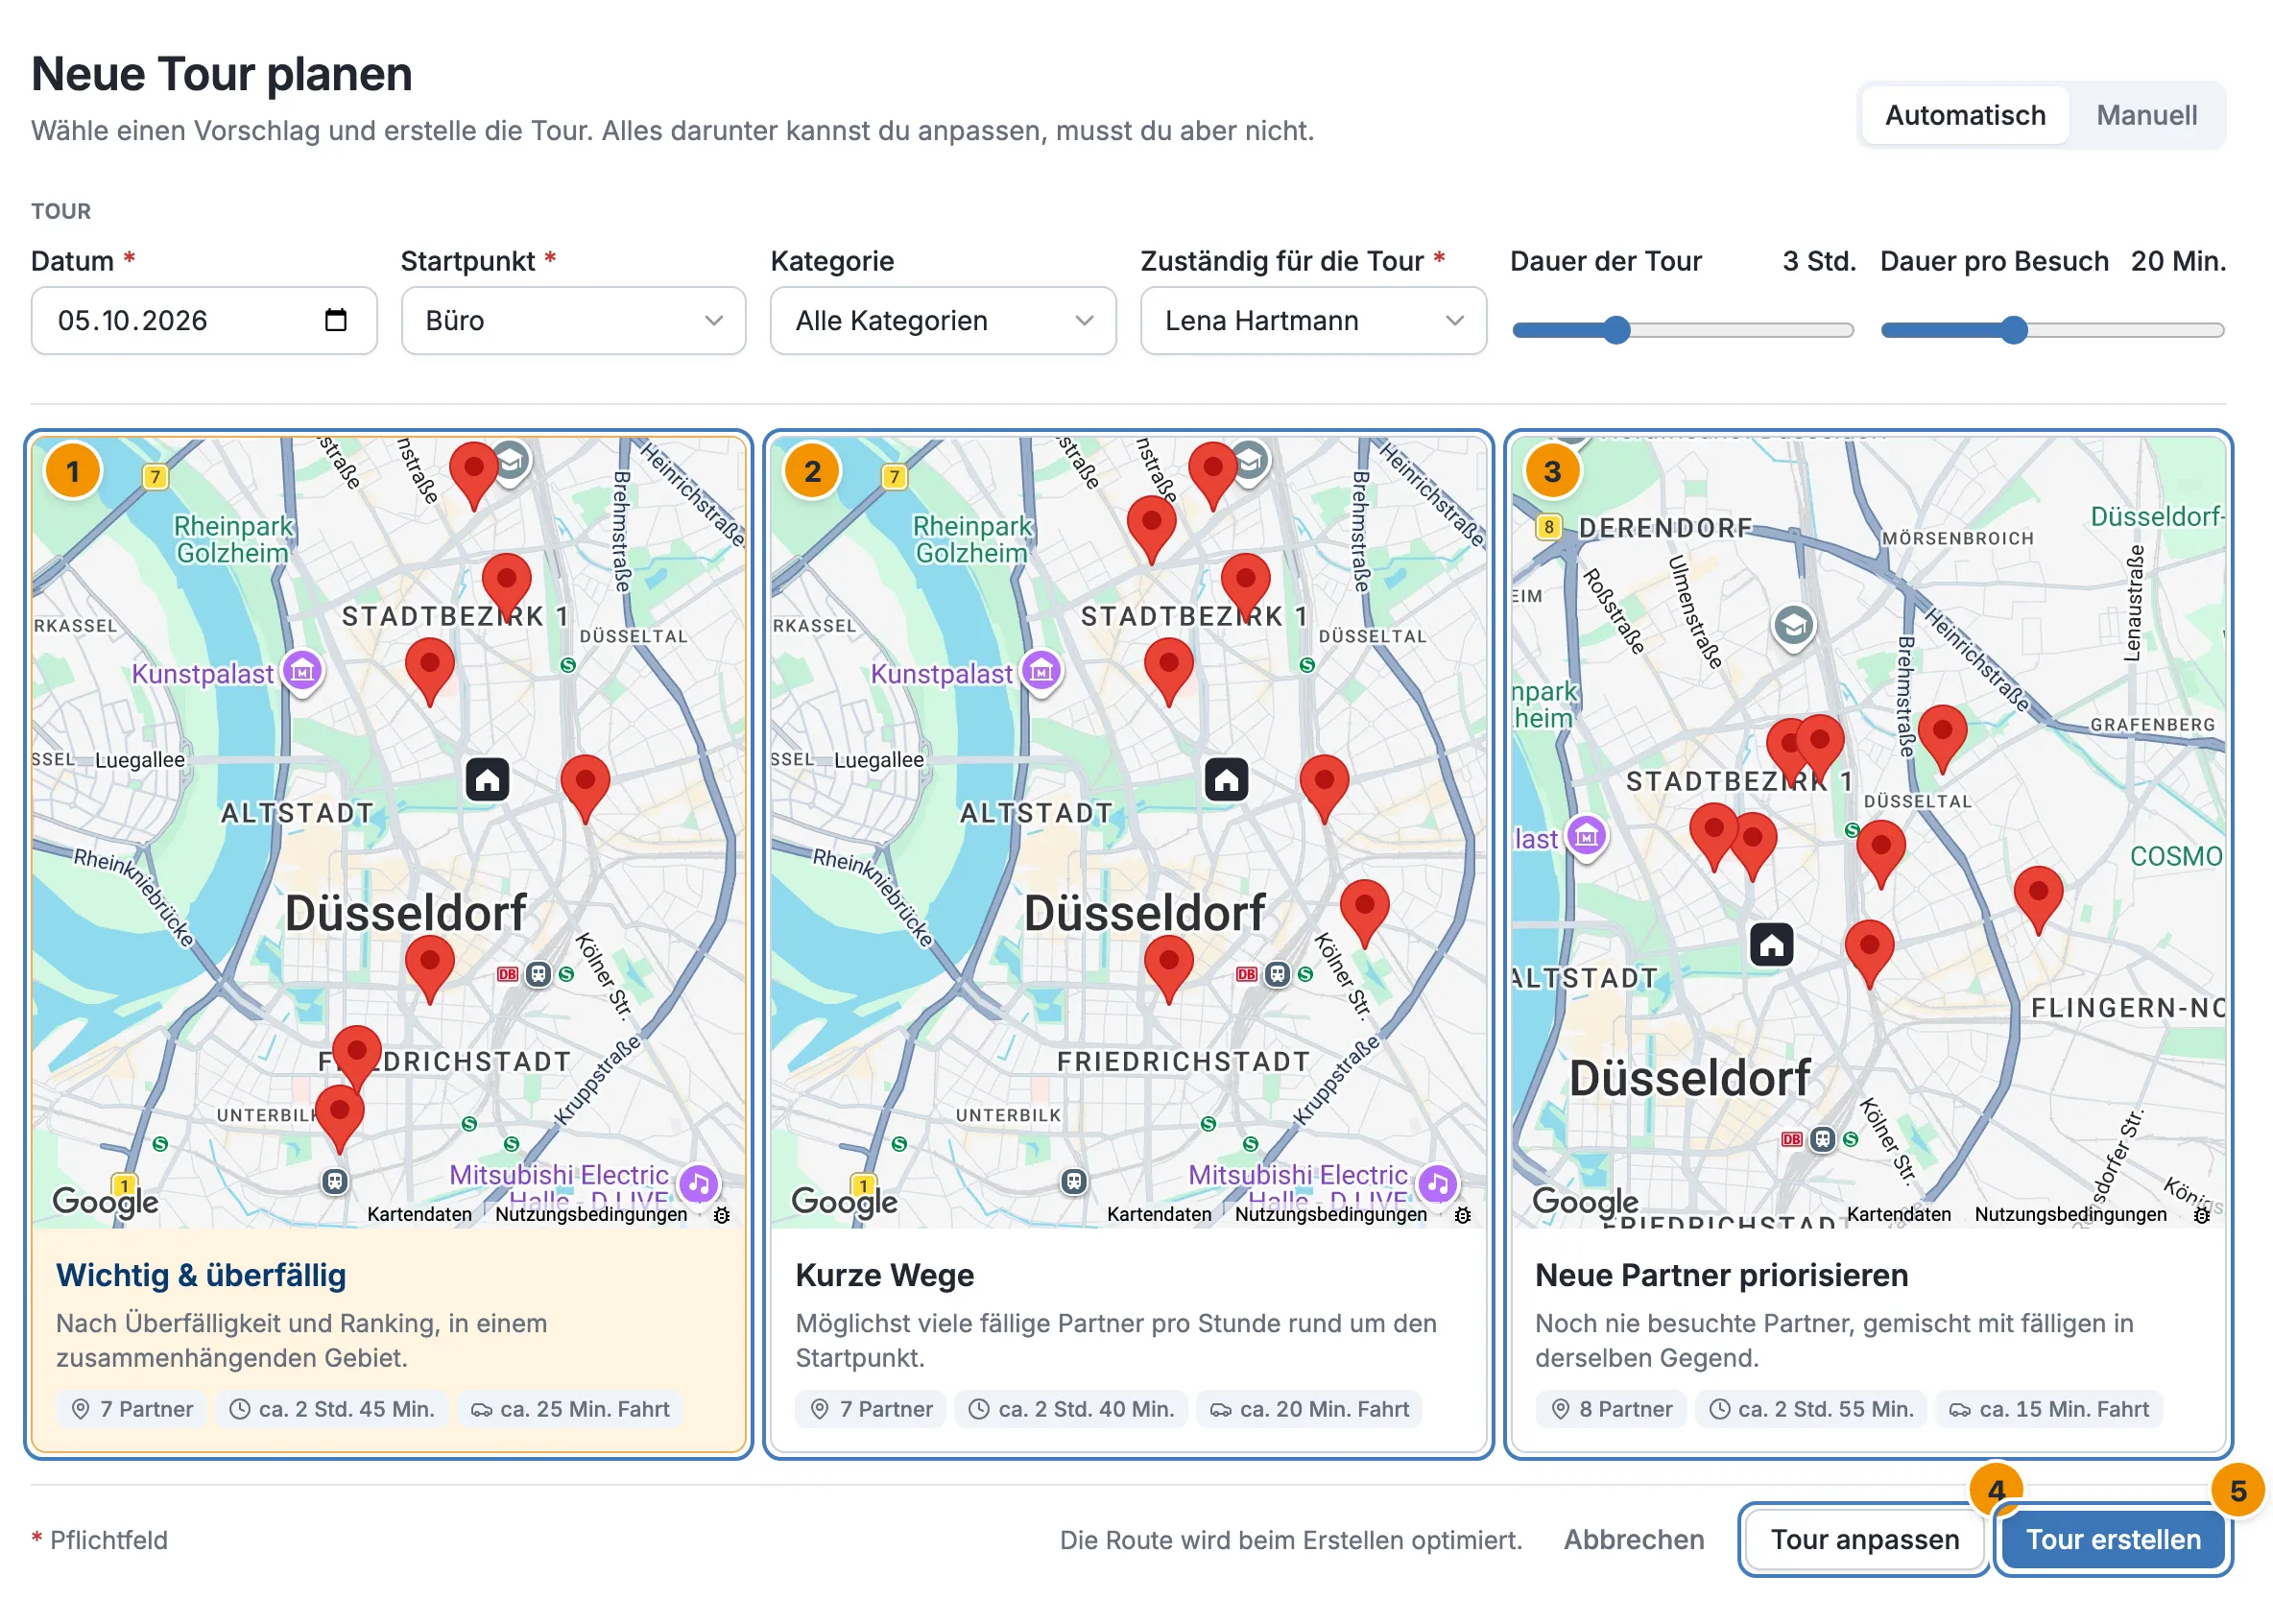Switch to Manuell mode
Image resolution: width=2273 pixels, height=1624 pixels.
point(2146,115)
